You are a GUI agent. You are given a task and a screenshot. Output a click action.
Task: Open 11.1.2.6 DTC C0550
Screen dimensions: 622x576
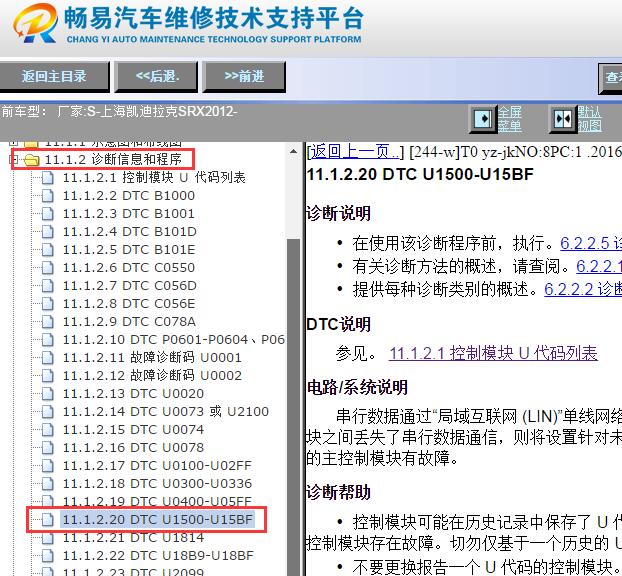point(129,268)
